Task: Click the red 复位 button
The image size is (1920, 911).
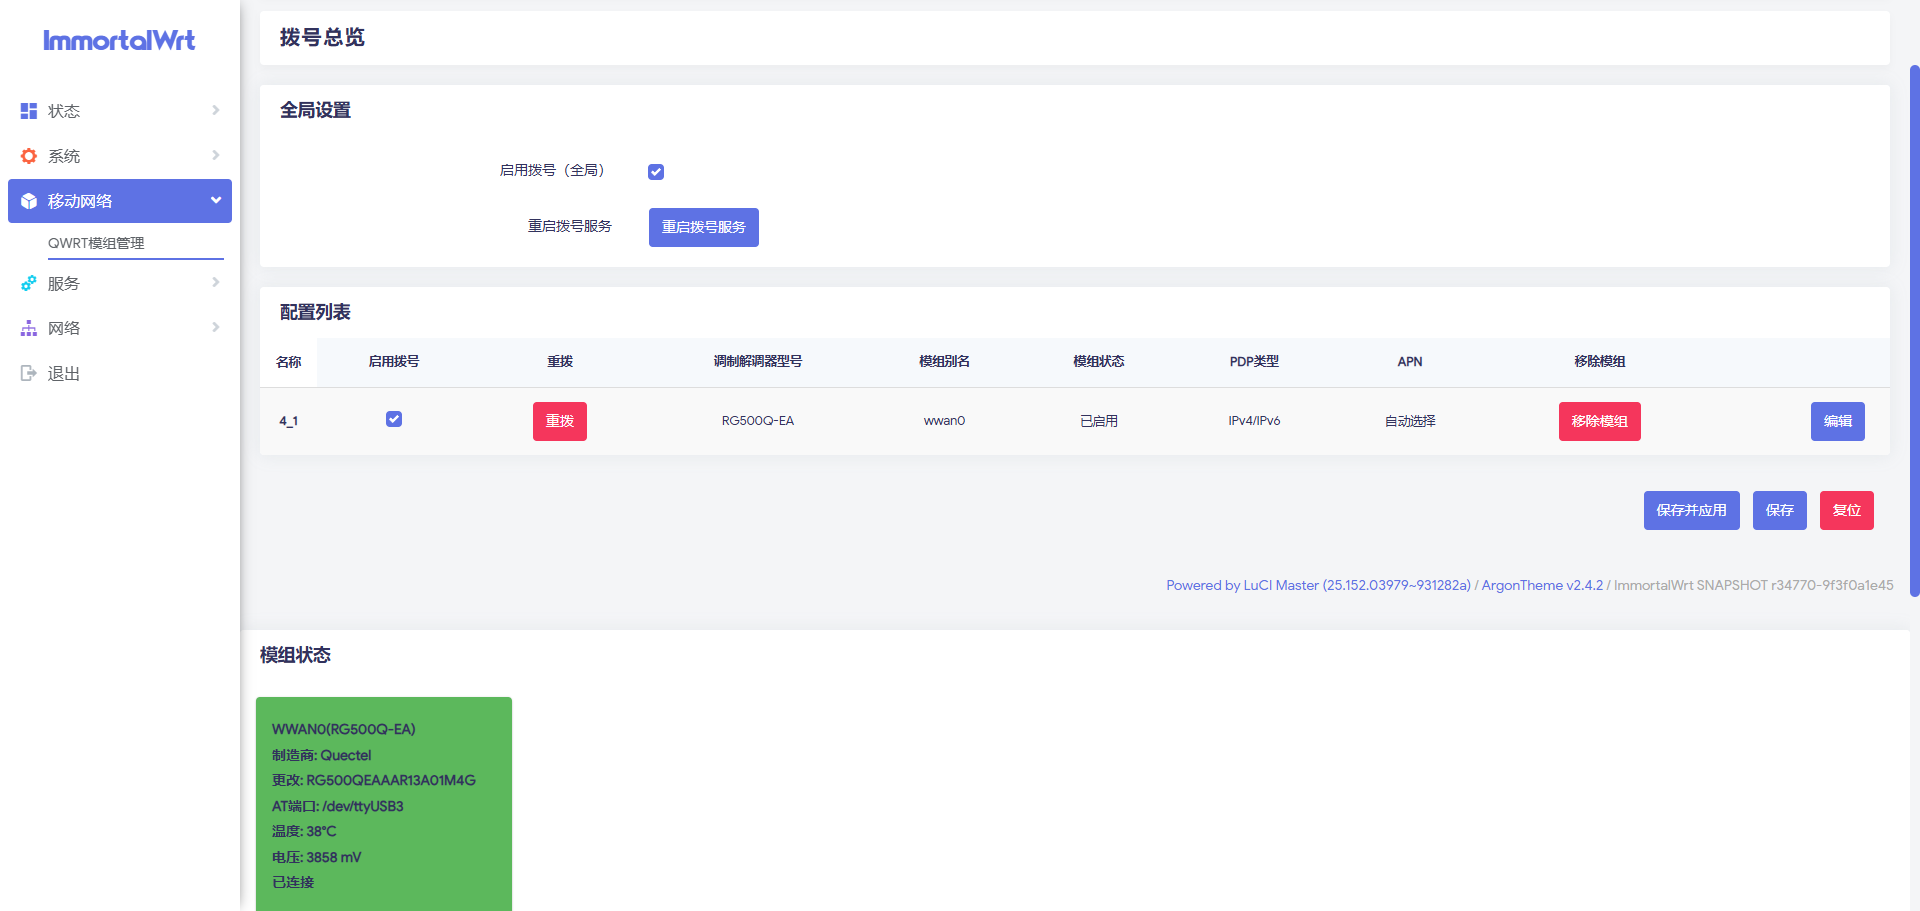Action: (x=1847, y=510)
